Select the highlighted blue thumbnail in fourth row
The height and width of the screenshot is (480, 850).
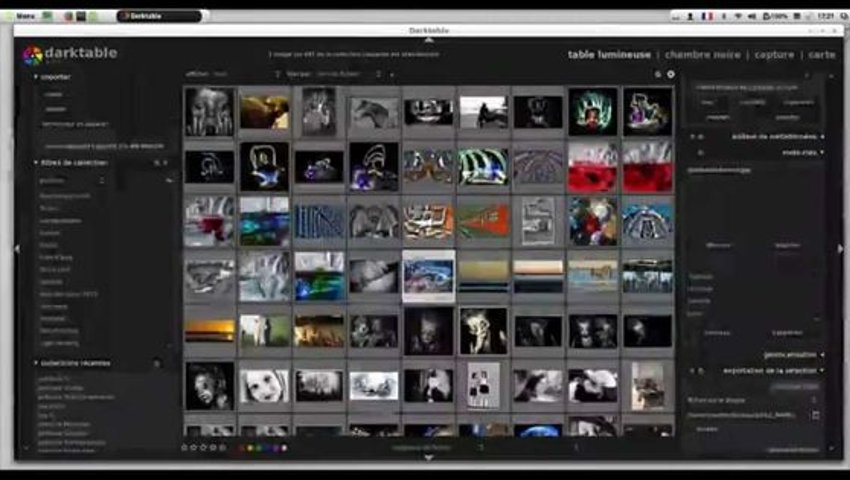(428, 276)
